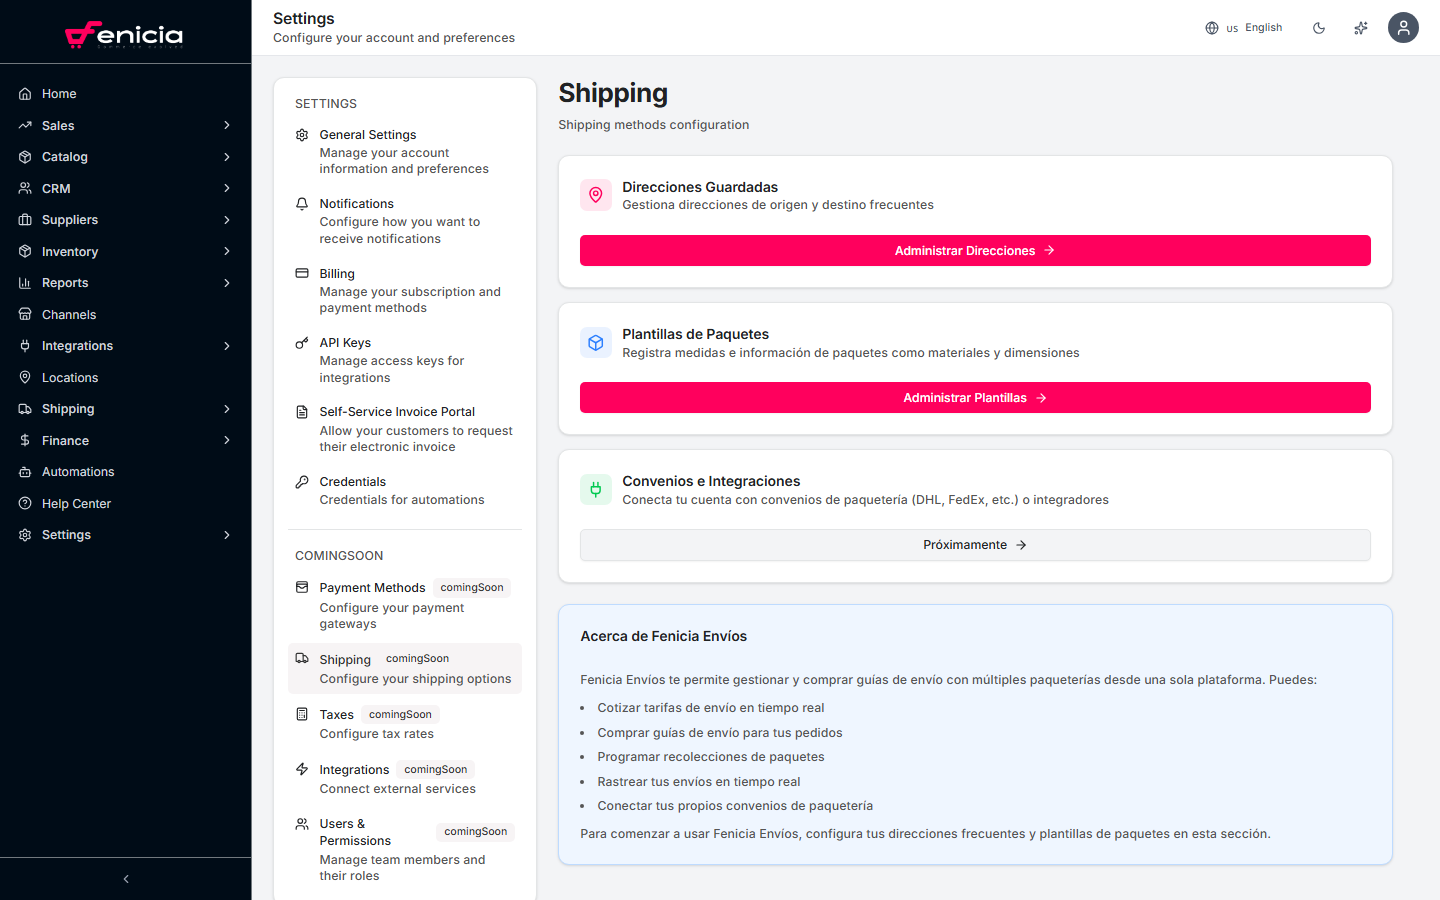Open the AI assistant sparkles icon

[1361, 28]
